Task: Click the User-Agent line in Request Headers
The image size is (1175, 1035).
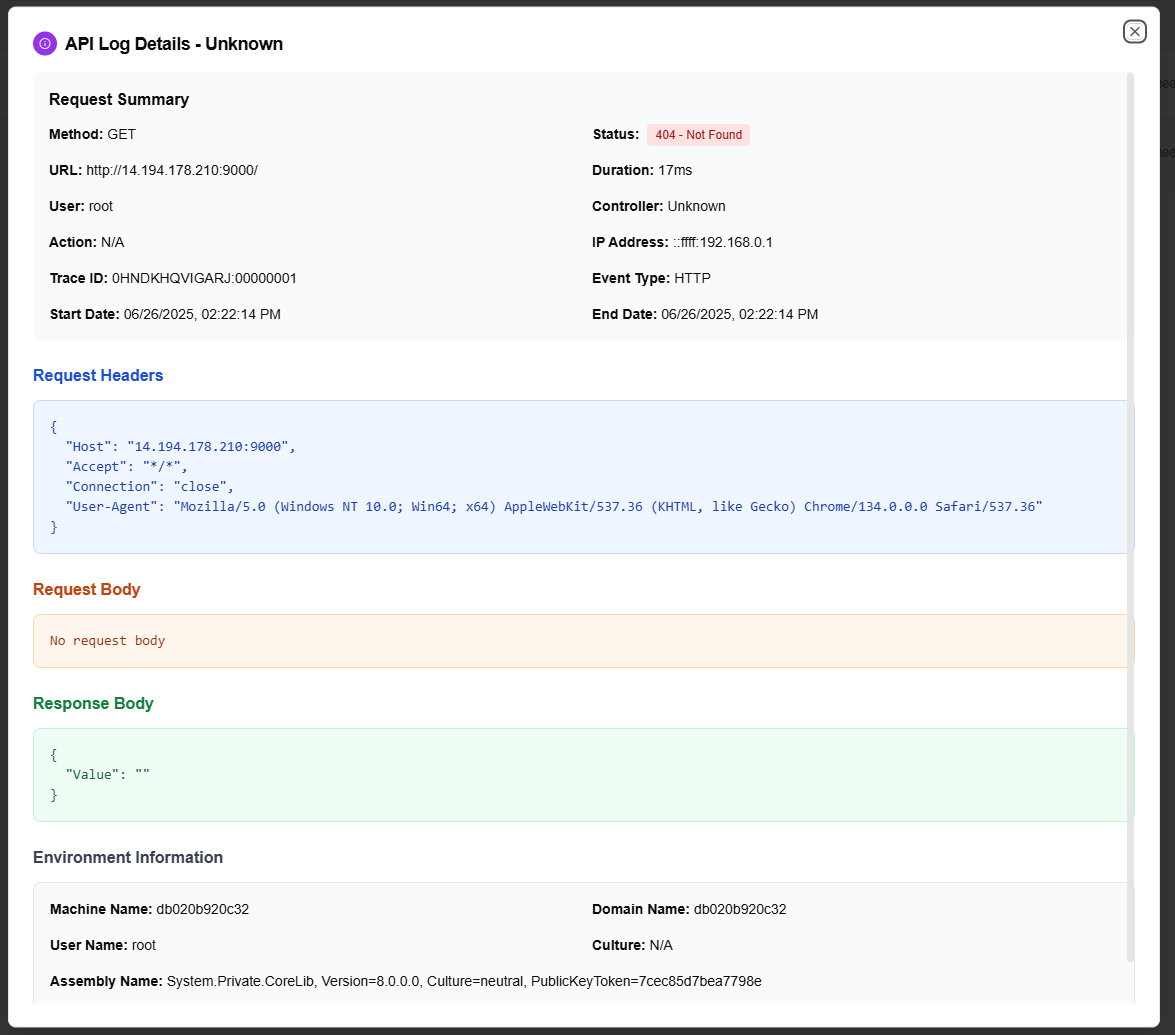Action: click(553, 507)
